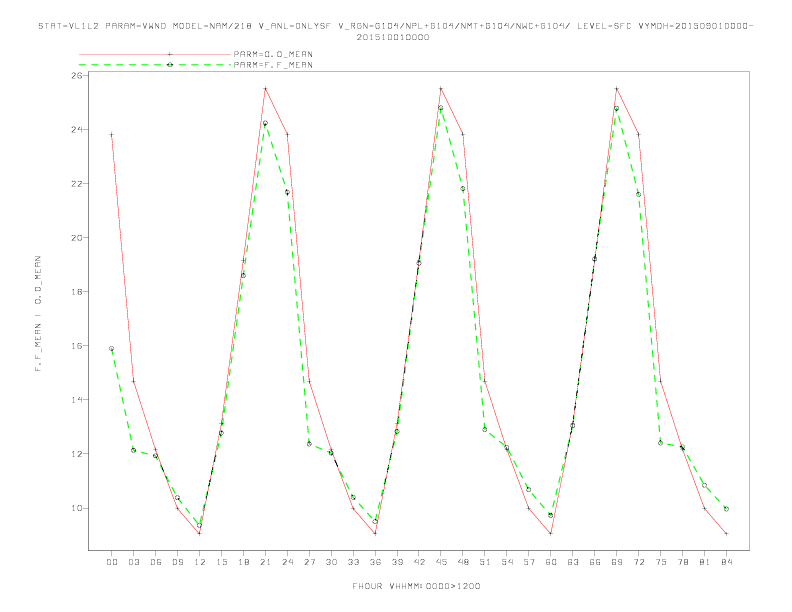Click x-axis forecast hour label 75
The width and height of the screenshot is (792, 612).
[x=661, y=562]
